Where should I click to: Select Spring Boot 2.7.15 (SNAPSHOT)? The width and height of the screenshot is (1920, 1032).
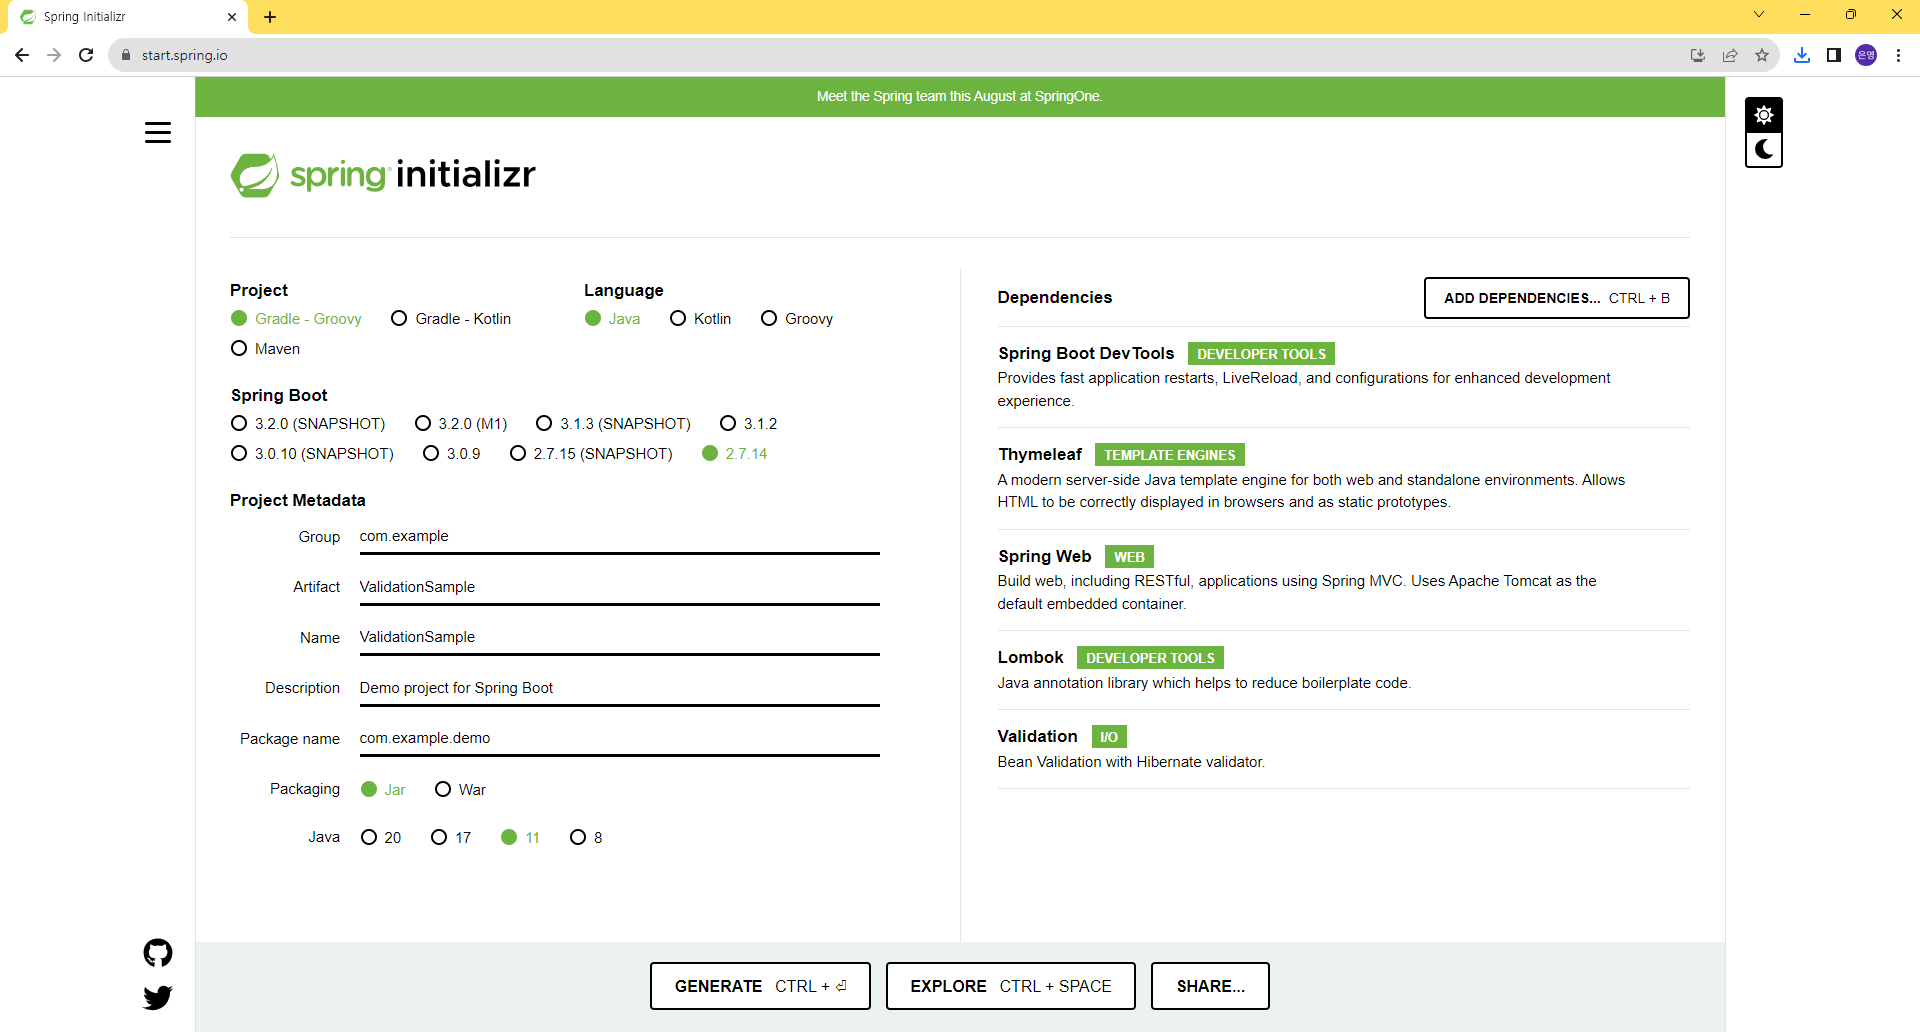coord(591,453)
